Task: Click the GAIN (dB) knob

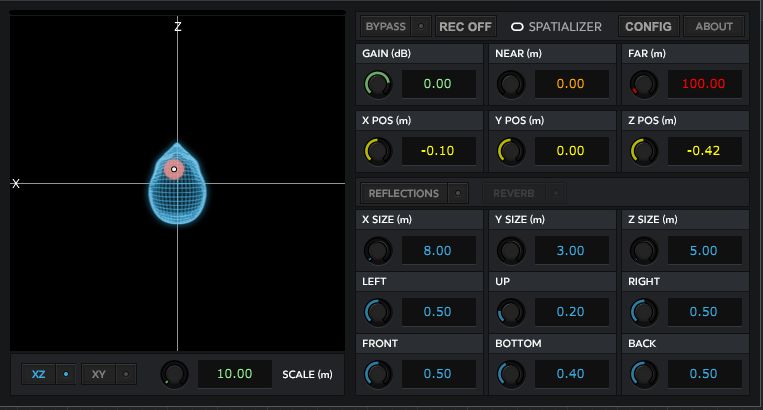Action: pyautogui.click(x=378, y=84)
